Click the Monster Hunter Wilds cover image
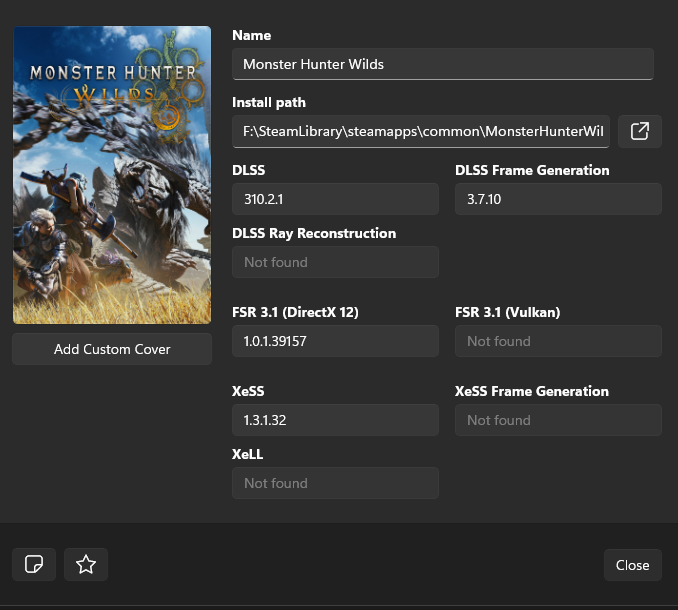678x610 pixels. point(112,175)
